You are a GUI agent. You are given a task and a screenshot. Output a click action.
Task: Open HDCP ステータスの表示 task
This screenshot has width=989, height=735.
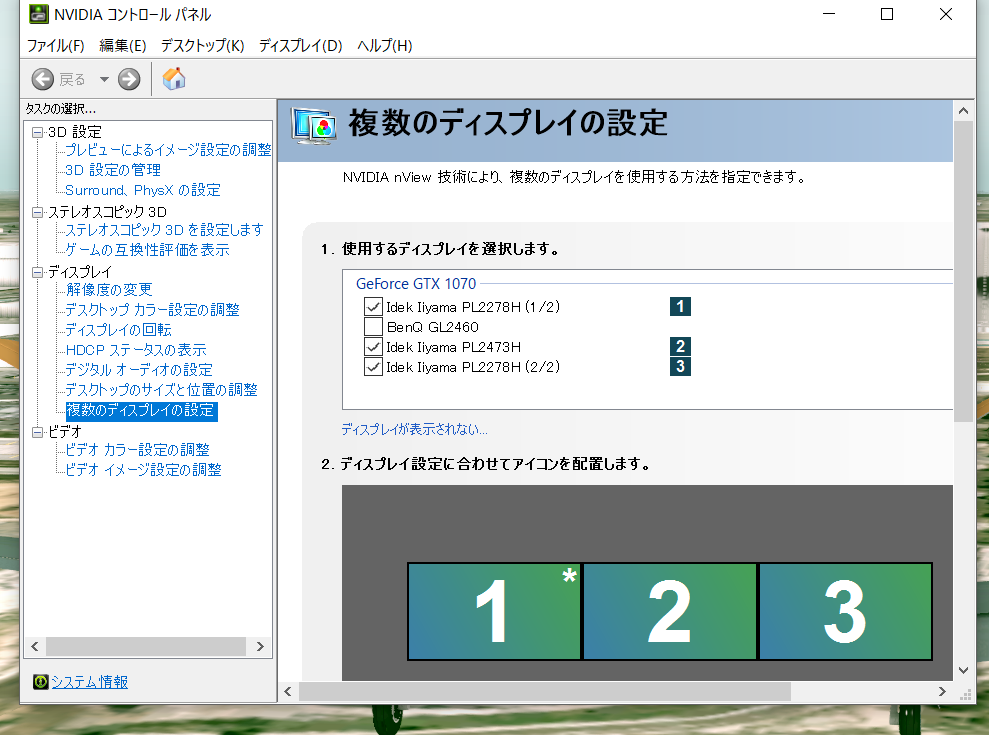(136, 350)
